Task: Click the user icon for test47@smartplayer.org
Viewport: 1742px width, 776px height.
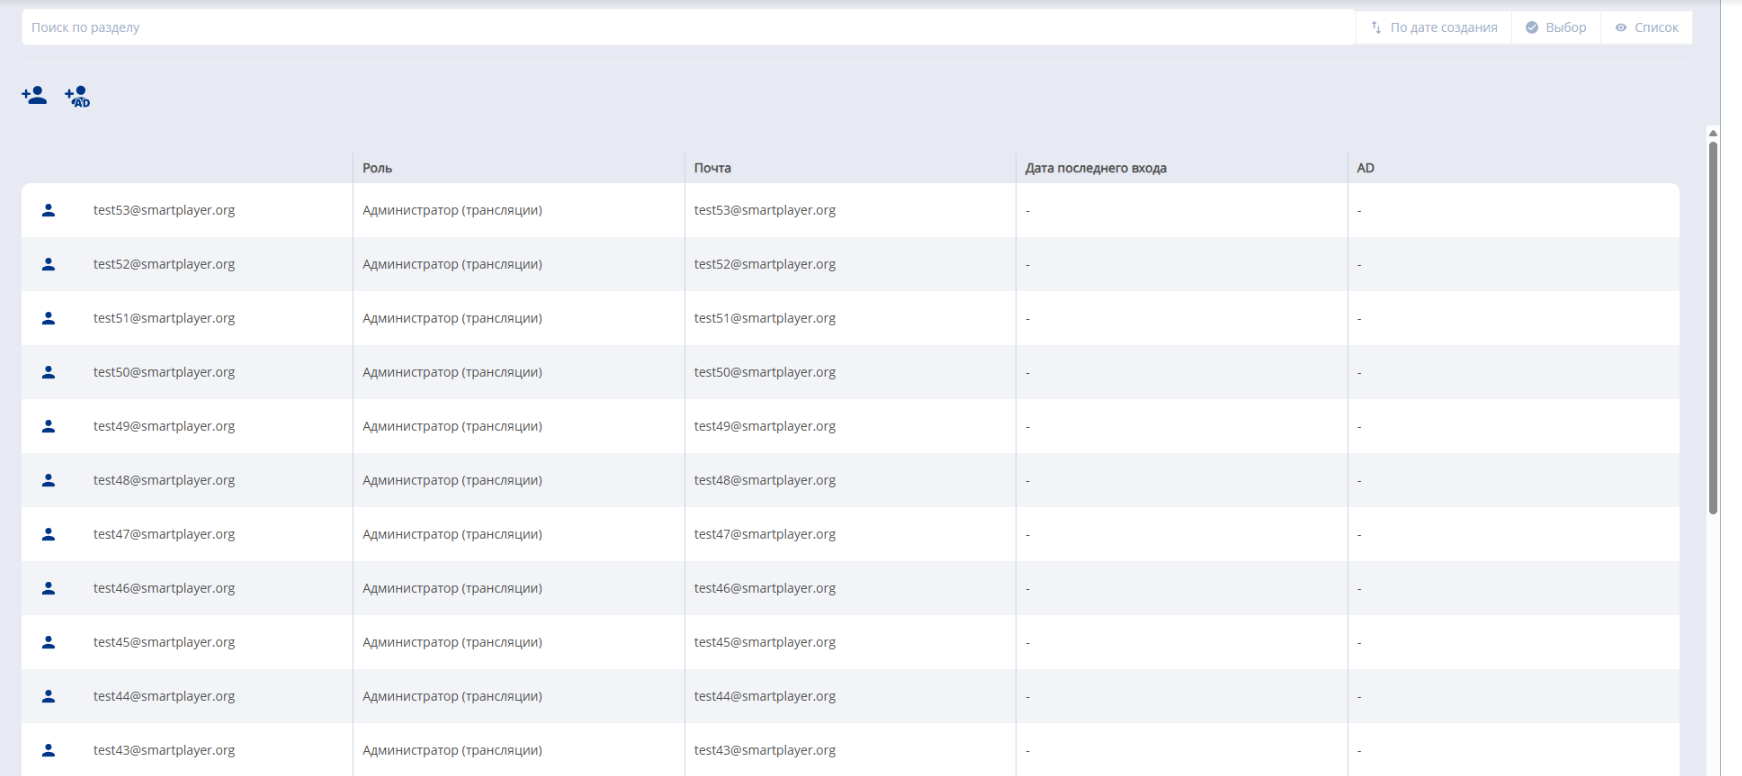Action: tap(48, 534)
